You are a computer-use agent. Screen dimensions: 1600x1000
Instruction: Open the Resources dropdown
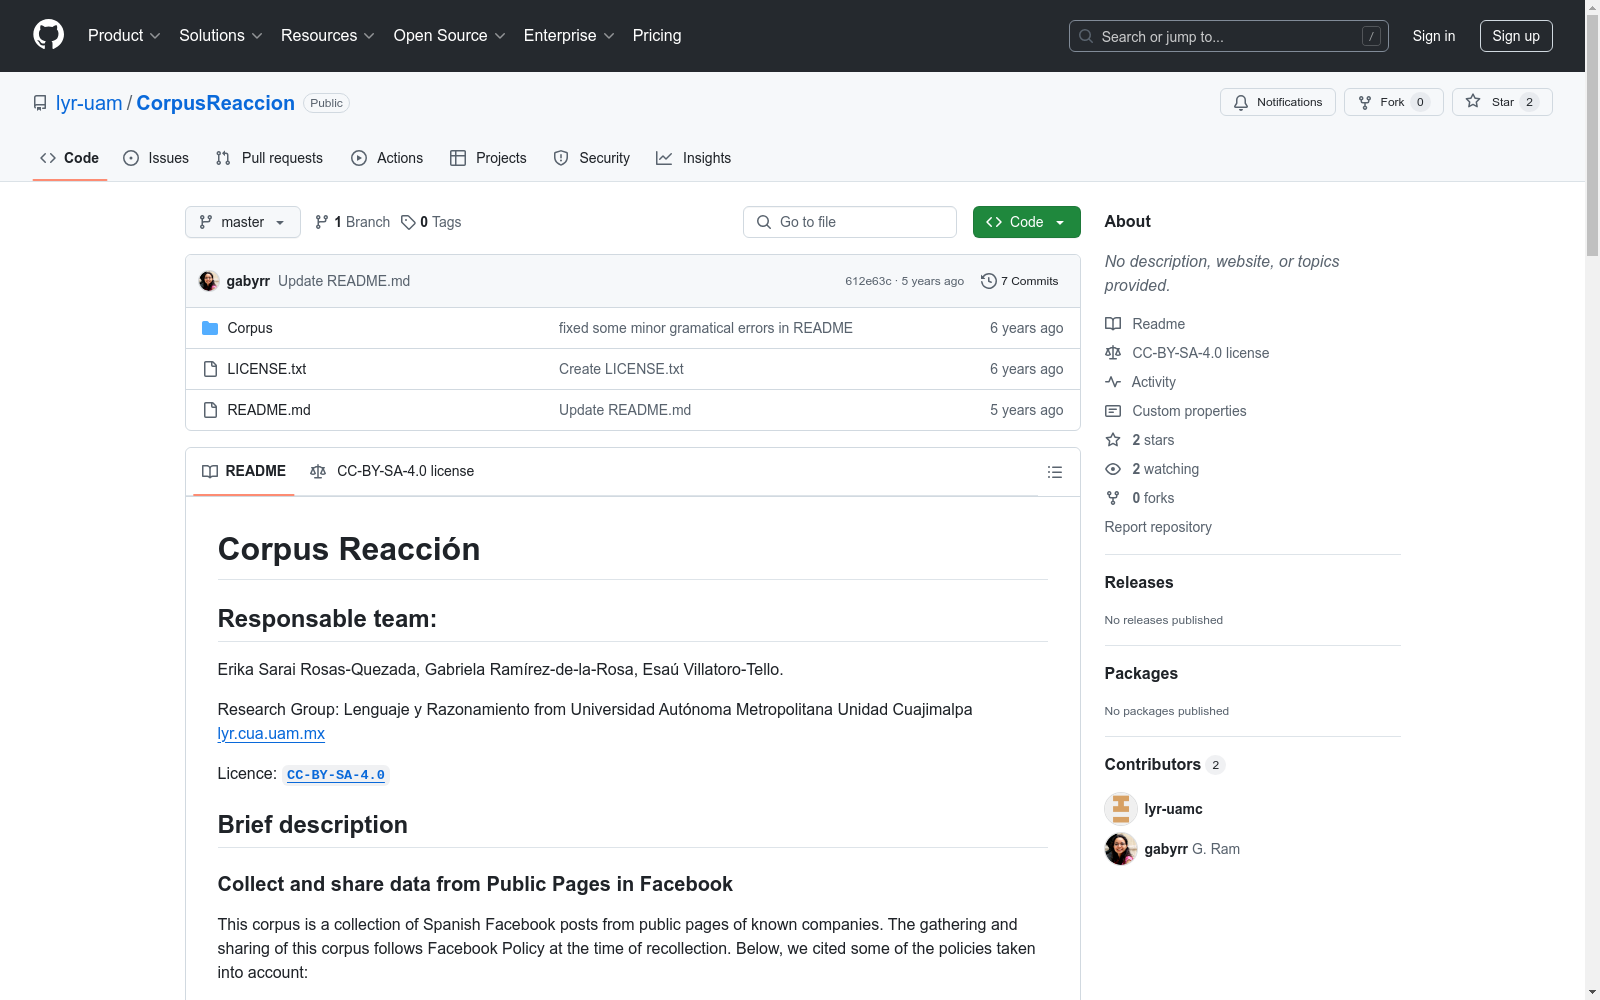(x=328, y=35)
